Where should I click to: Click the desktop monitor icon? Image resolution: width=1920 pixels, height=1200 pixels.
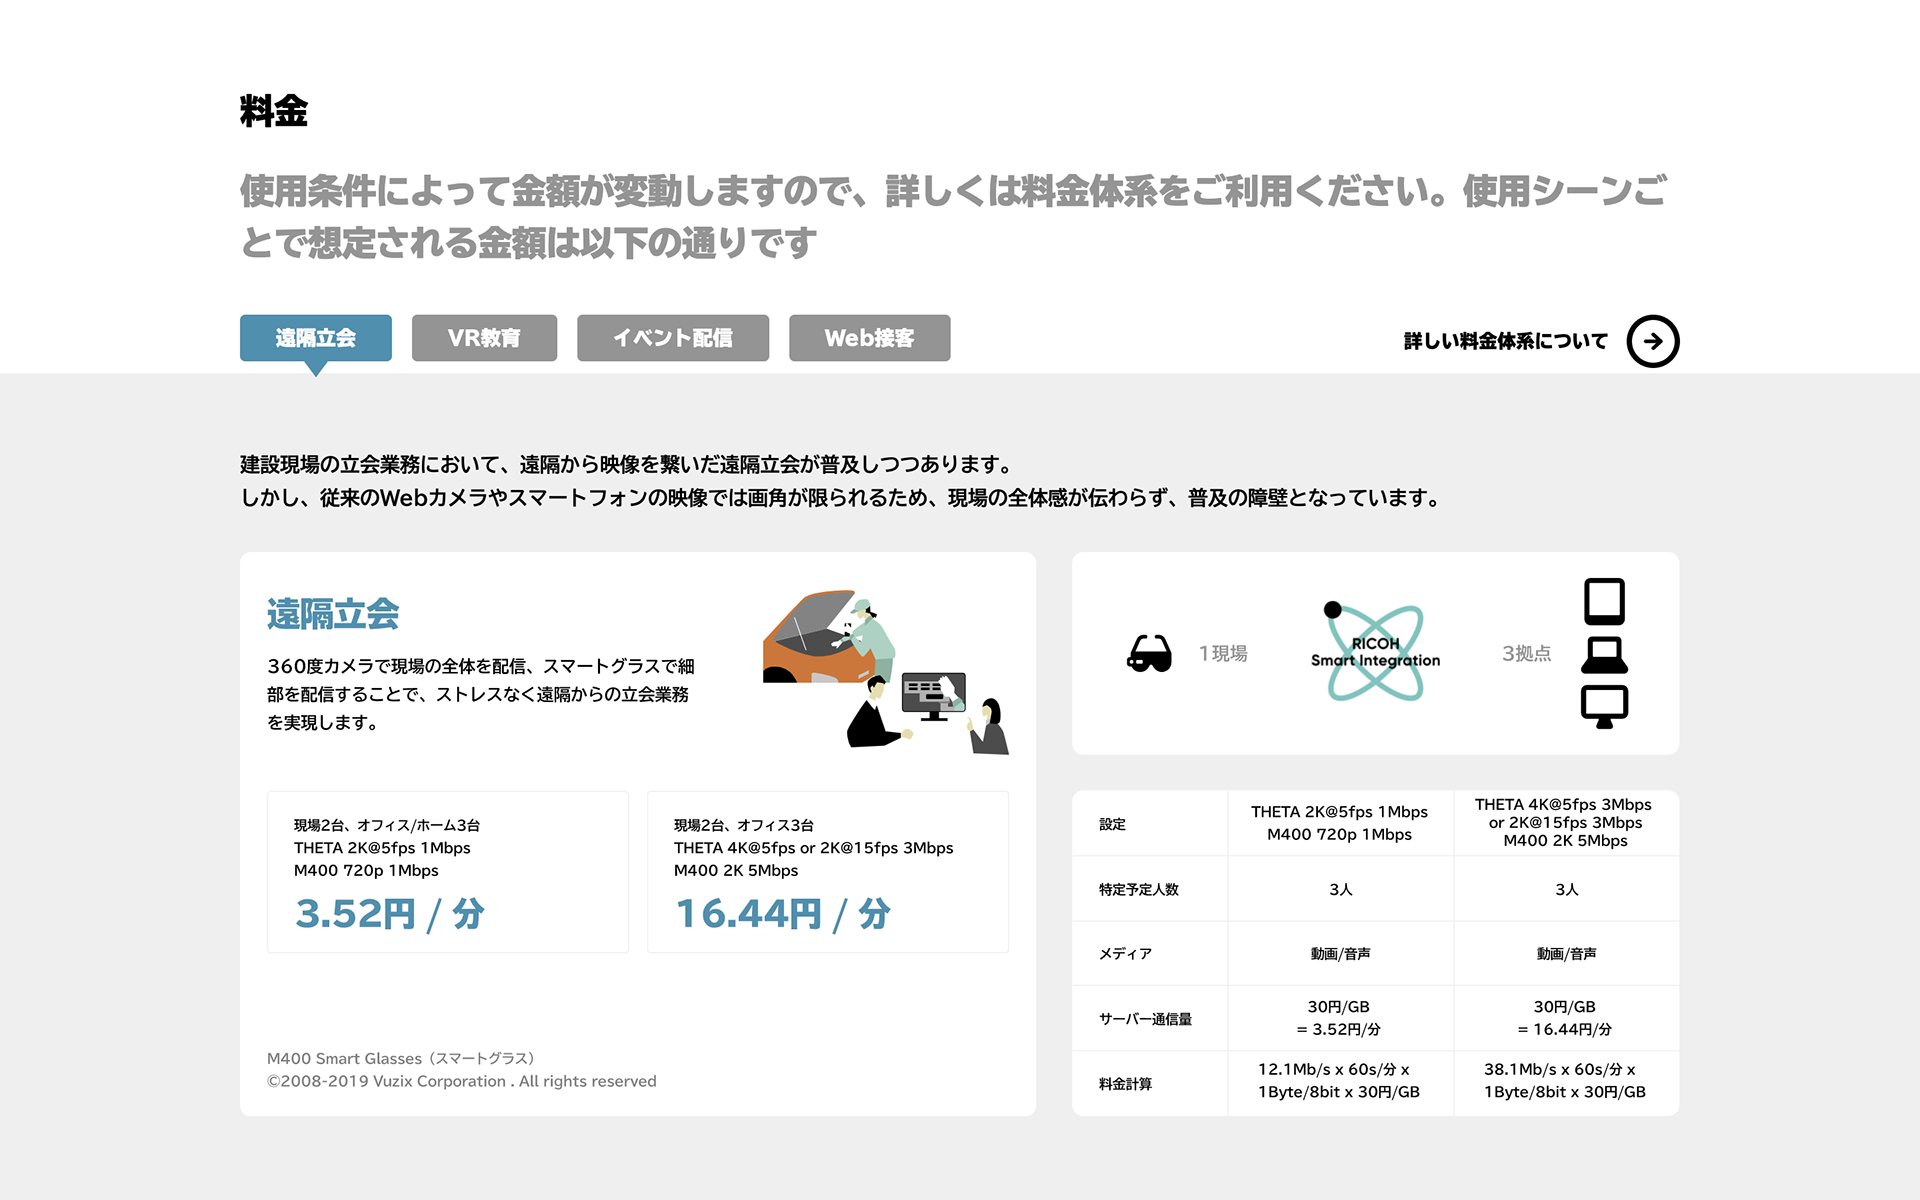[x=1604, y=706]
